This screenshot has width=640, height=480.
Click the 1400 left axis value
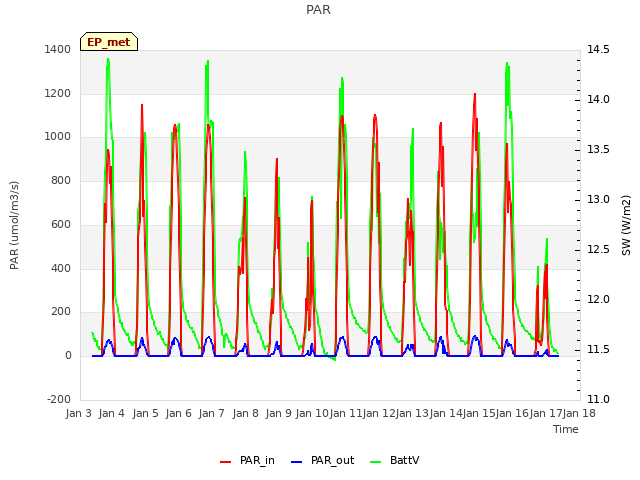(58, 49)
